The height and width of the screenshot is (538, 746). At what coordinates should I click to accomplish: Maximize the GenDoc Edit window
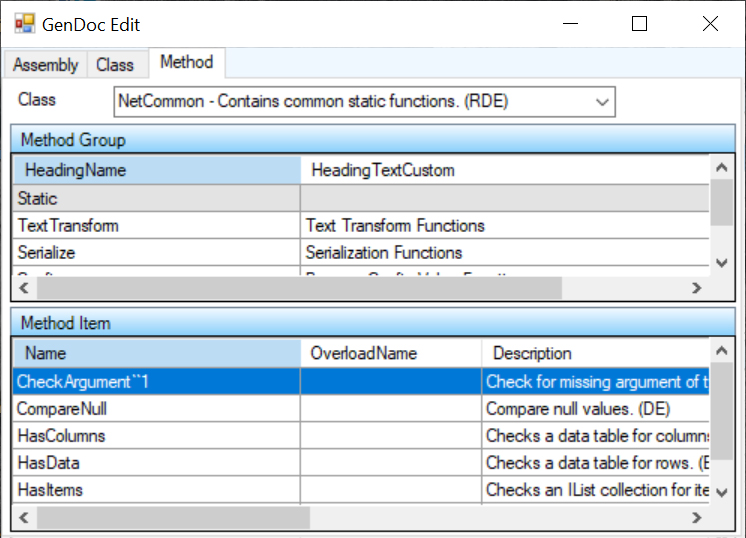click(639, 23)
